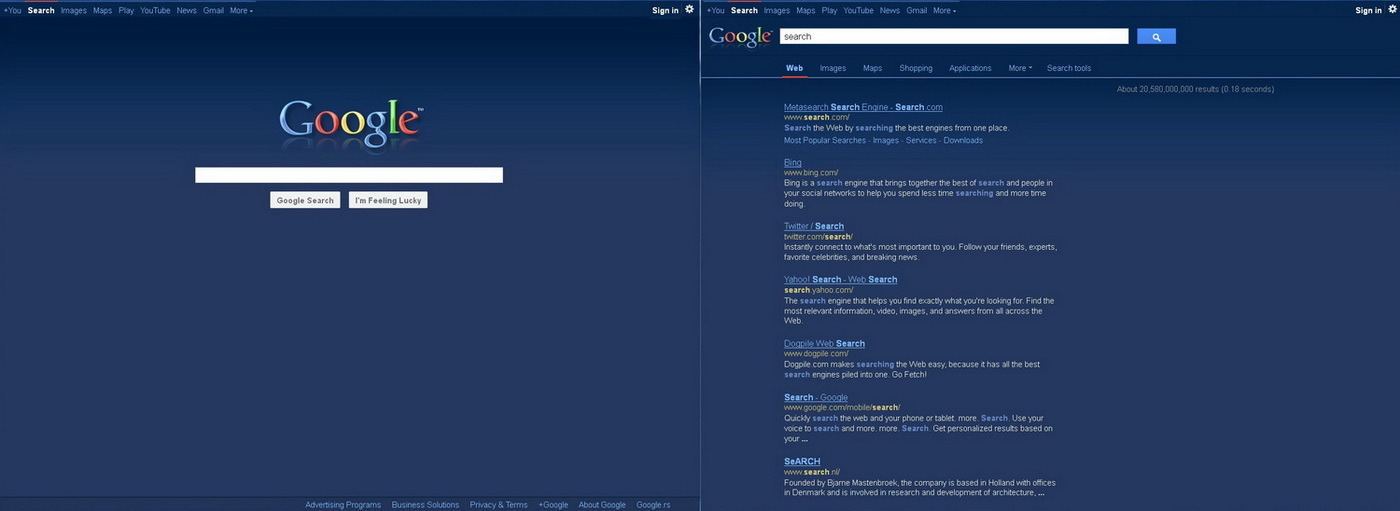The width and height of the screenshot is (1400, 511).
Task: Click Services sublink under Search.com
Action: [x=921, y=140]
